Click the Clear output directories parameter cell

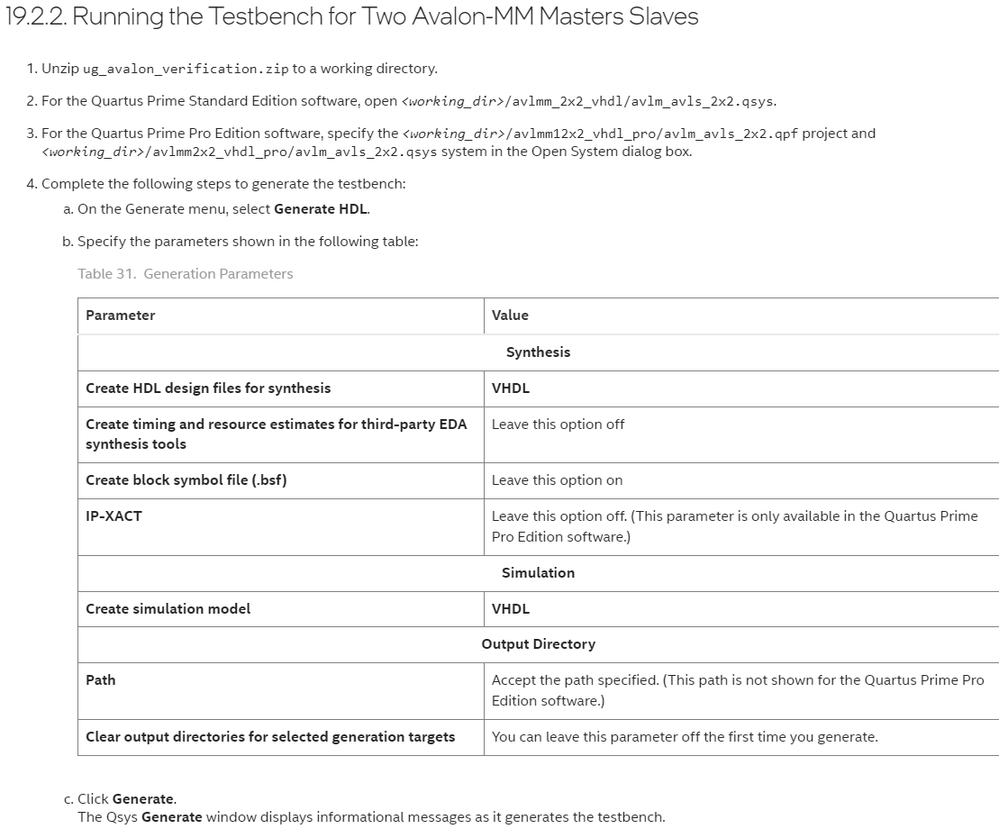click(x=270, y=737)
